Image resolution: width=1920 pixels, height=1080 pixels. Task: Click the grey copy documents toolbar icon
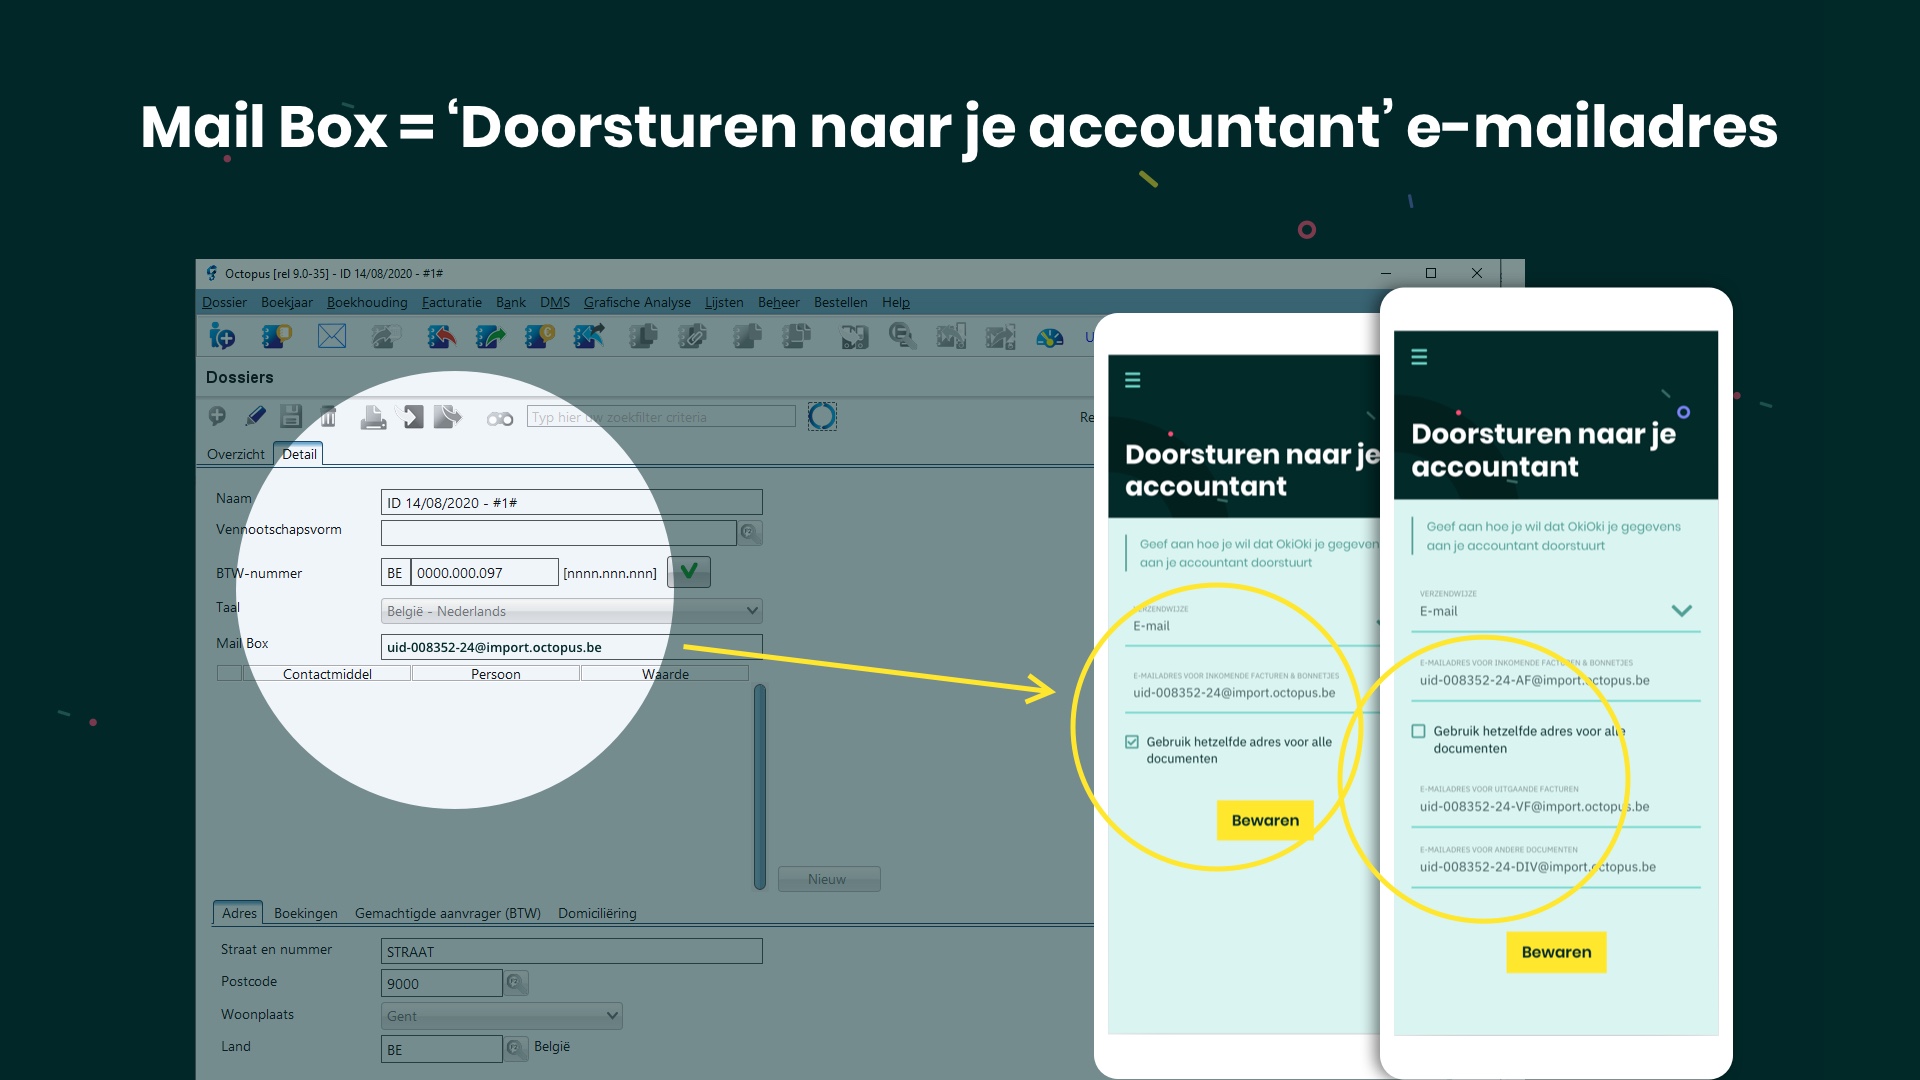coord(643,337)
